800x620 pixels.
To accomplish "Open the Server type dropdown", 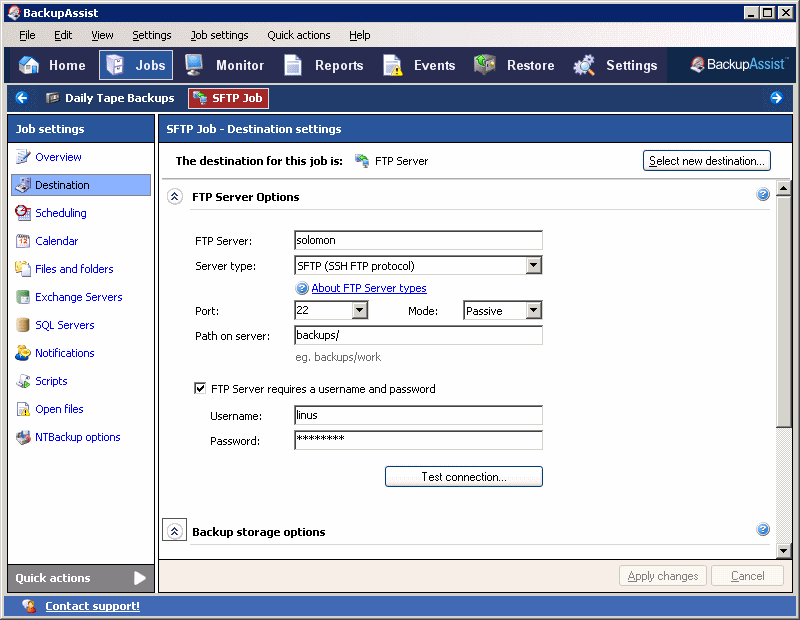I will tap(533, 265).
